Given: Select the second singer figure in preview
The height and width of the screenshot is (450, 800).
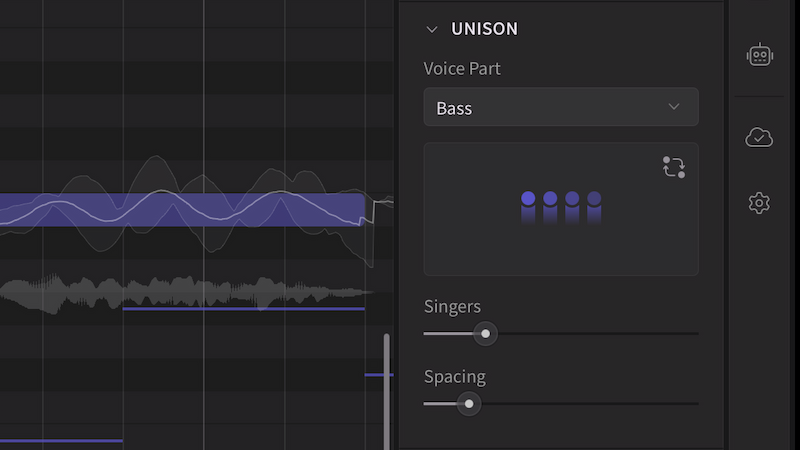Looking at the screenshot, I should pos(550,206).
